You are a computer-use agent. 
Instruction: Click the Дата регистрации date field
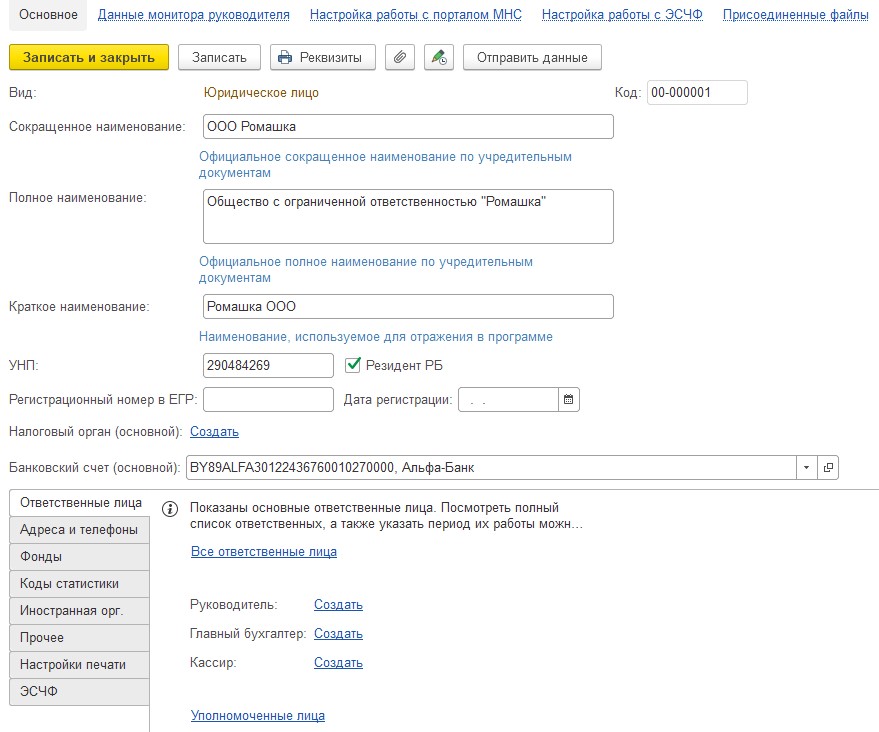(508, 400)
